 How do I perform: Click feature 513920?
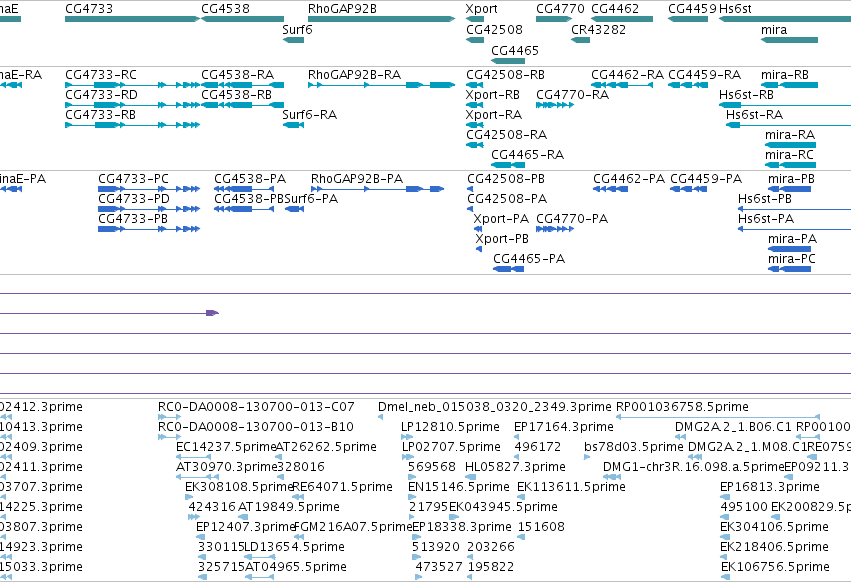[x=435, y=547]
